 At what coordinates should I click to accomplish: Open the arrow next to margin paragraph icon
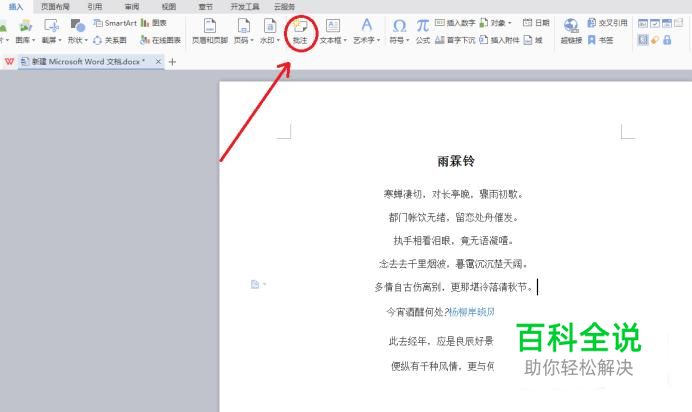(x=264, y=285)
